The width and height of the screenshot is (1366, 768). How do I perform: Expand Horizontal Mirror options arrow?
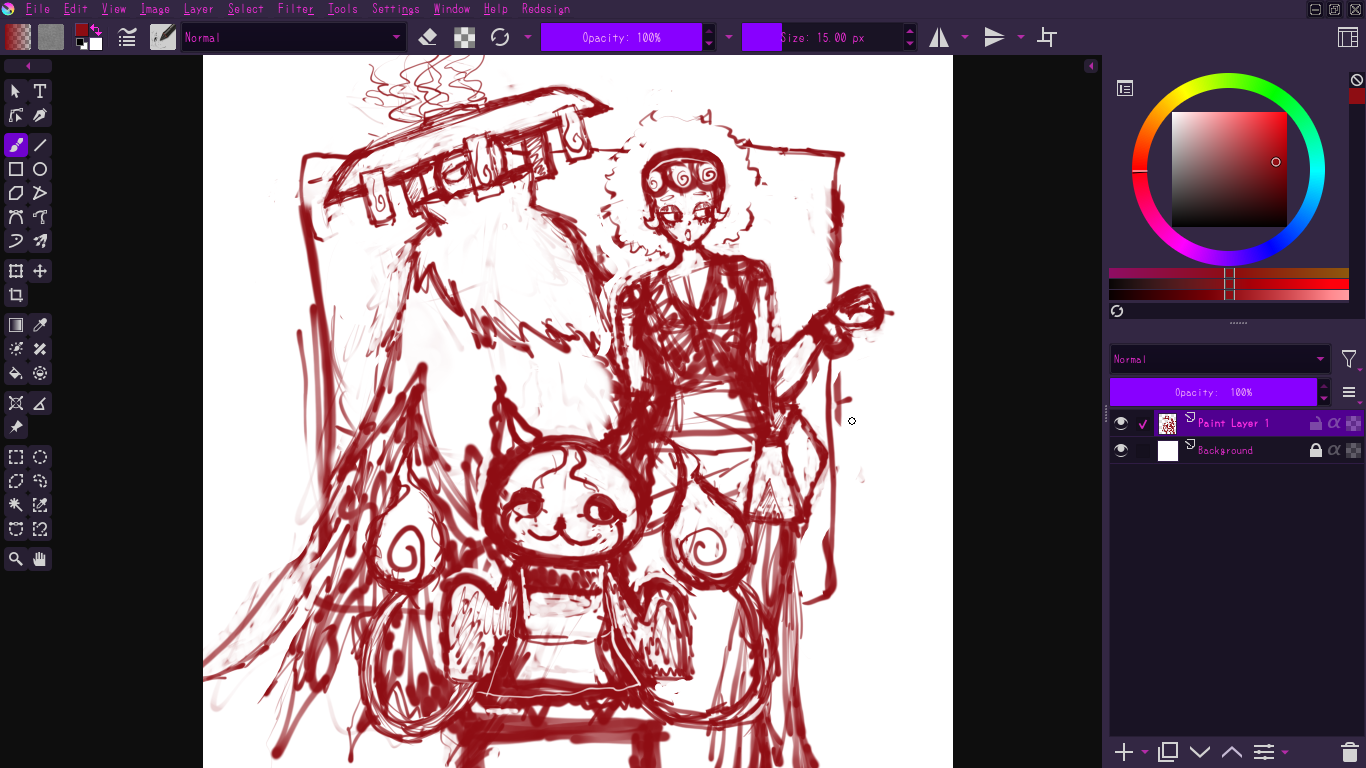click(965, 37)
